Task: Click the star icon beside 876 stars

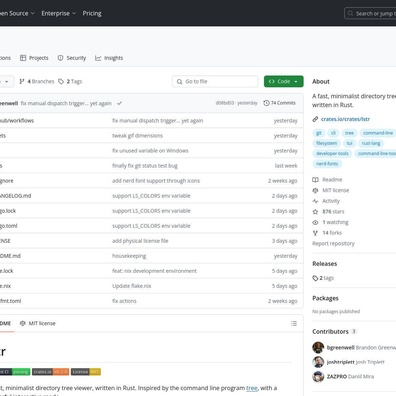Action: point(315,212)
